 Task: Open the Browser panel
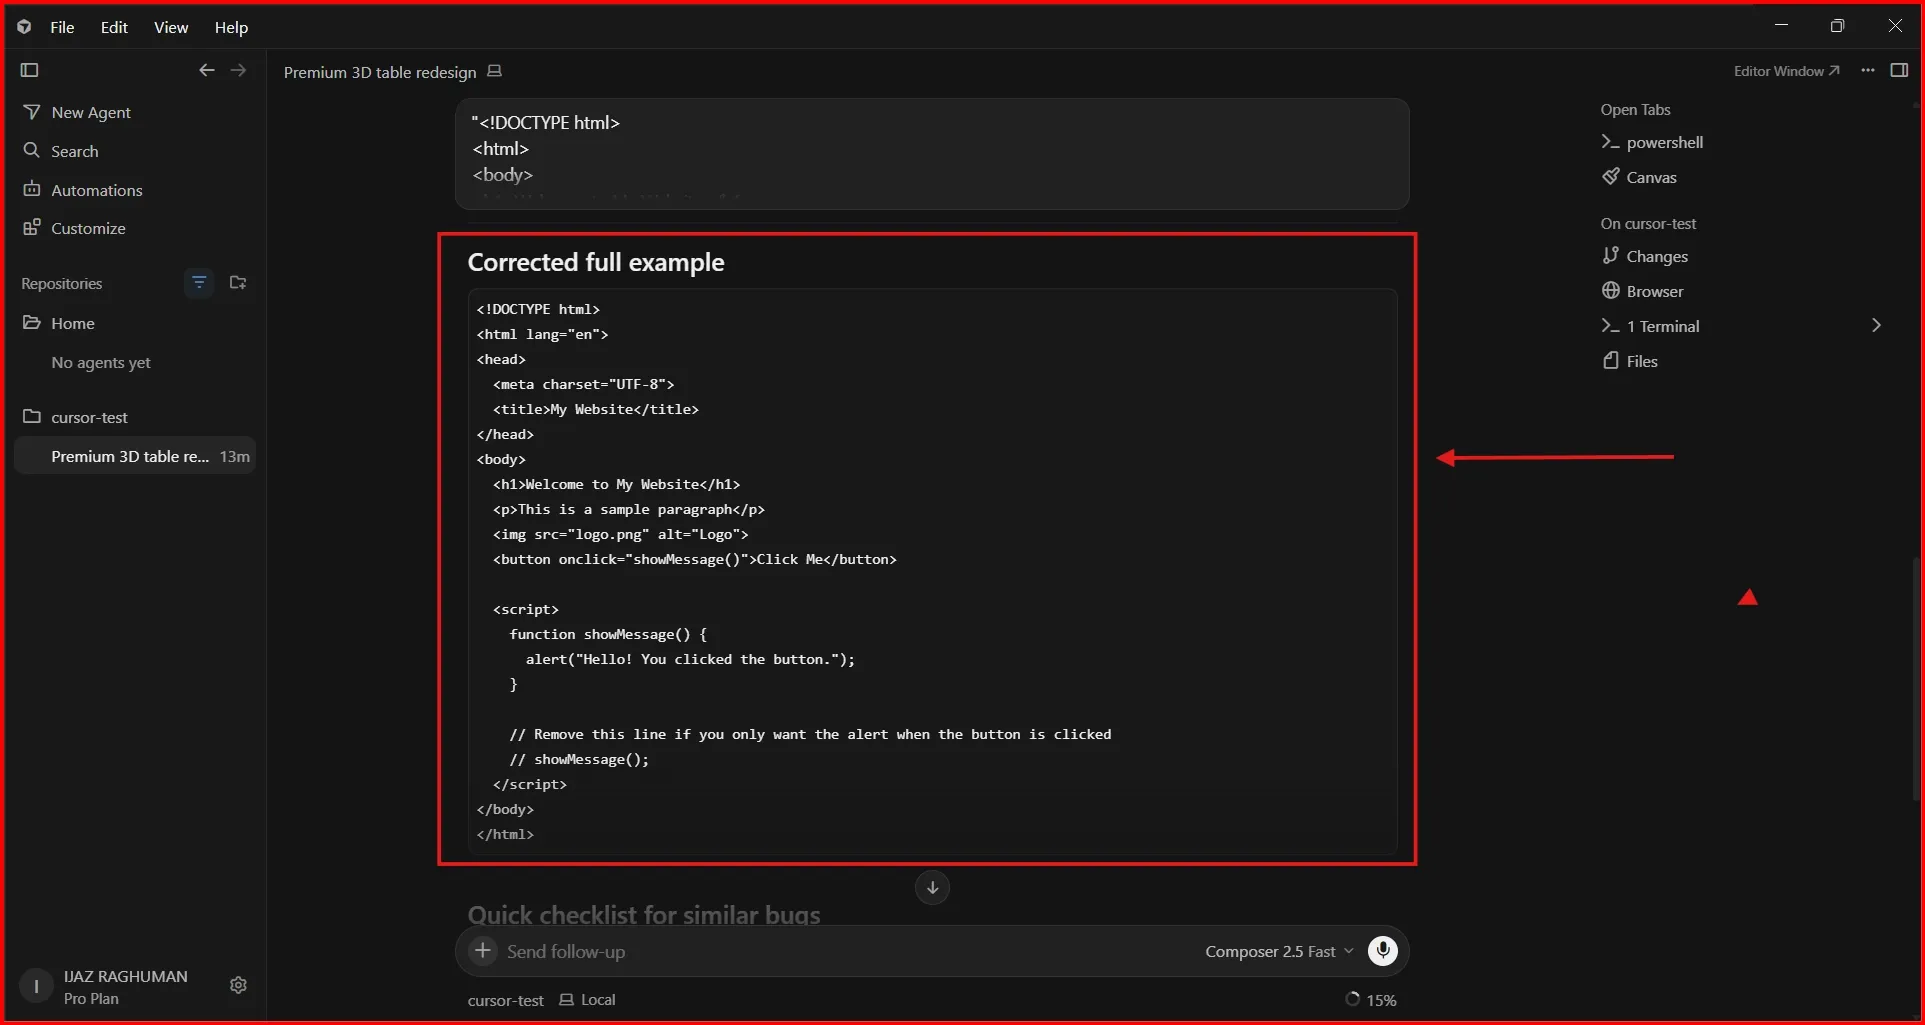pos(1643,291)
